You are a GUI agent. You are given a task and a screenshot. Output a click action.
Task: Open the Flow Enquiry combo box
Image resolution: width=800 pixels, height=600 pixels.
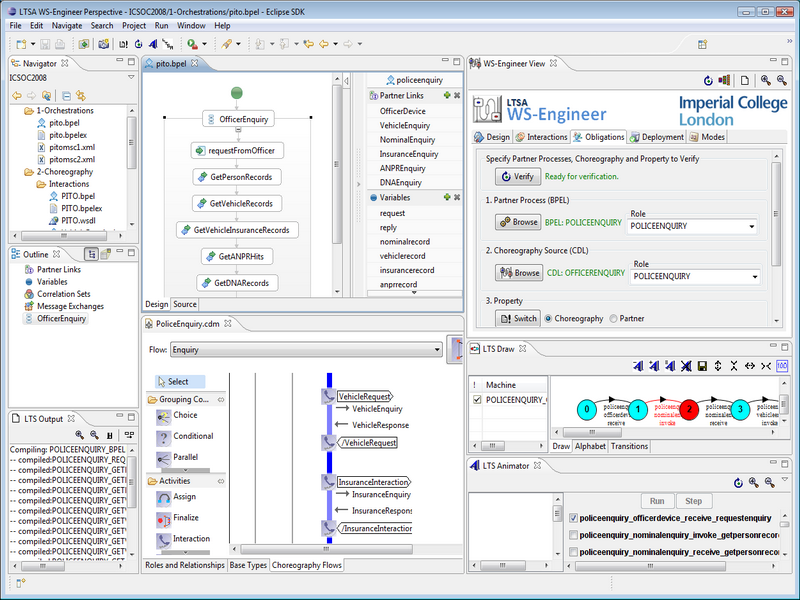(306, 350)
